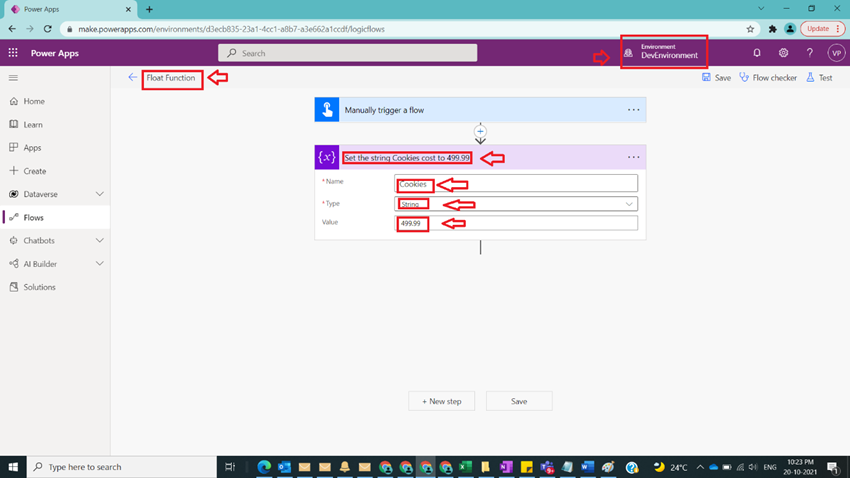Click the manual trigger hand icon
The height and width of the screenshot is (478, 850).
tap(327, 109)
